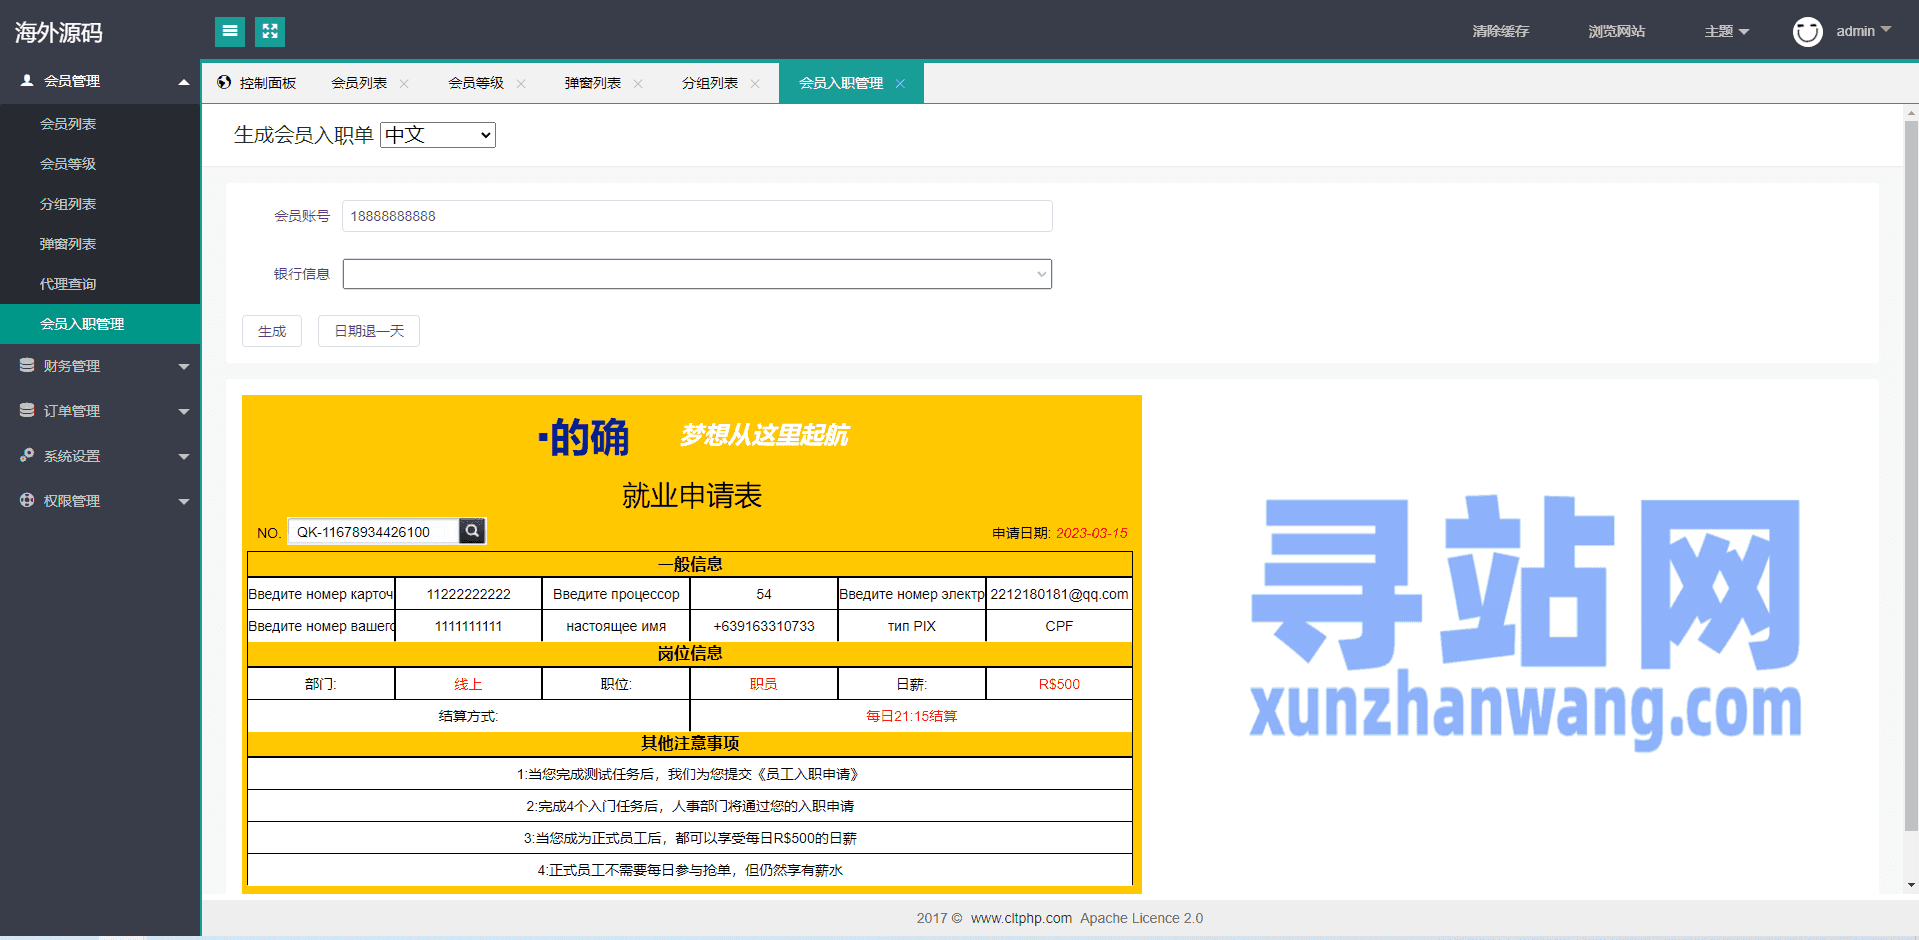Open the 中文 language dropdown
This screenshot has width=1919, height=940.
[438, 135]
